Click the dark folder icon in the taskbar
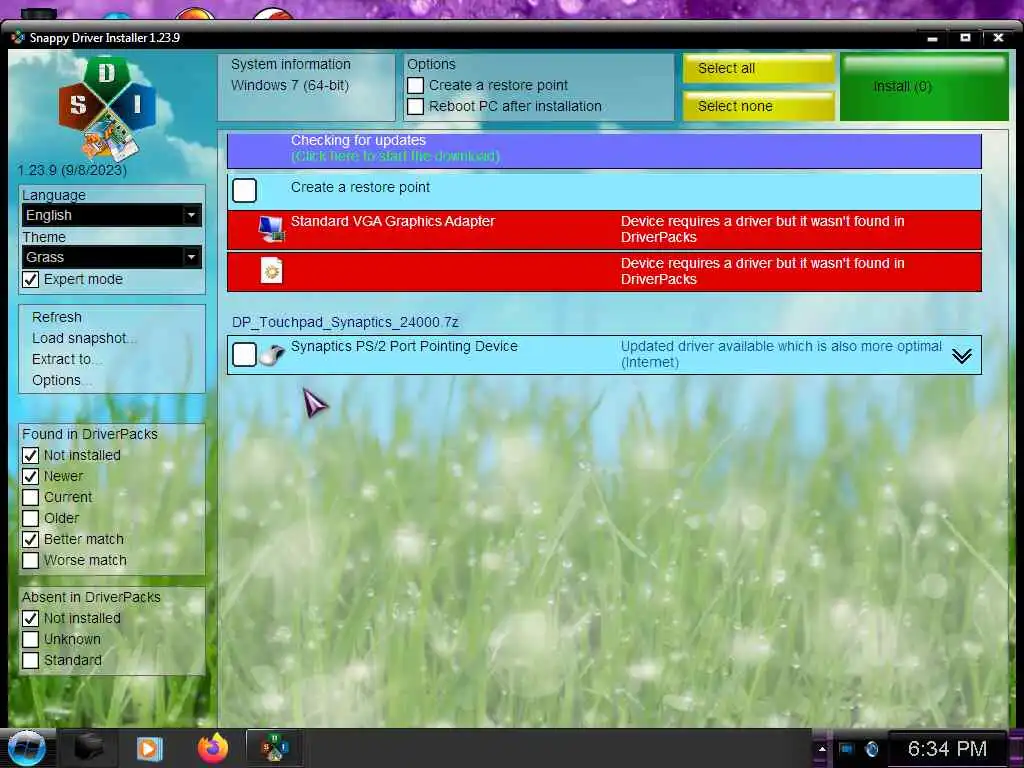 click(x=89, y=748)
